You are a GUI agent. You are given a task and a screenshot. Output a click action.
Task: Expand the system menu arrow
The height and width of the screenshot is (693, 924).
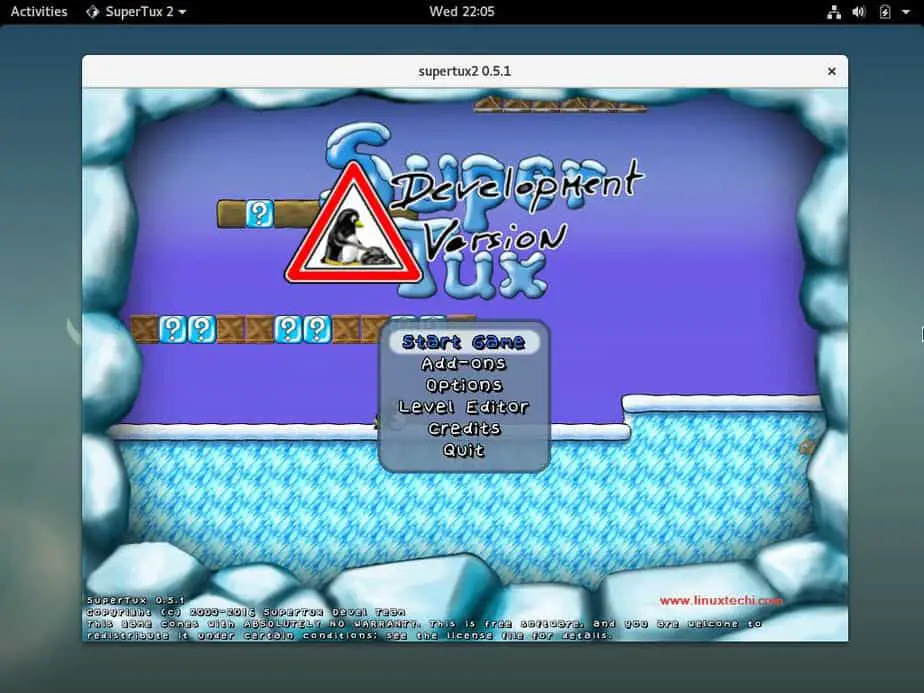906,12
